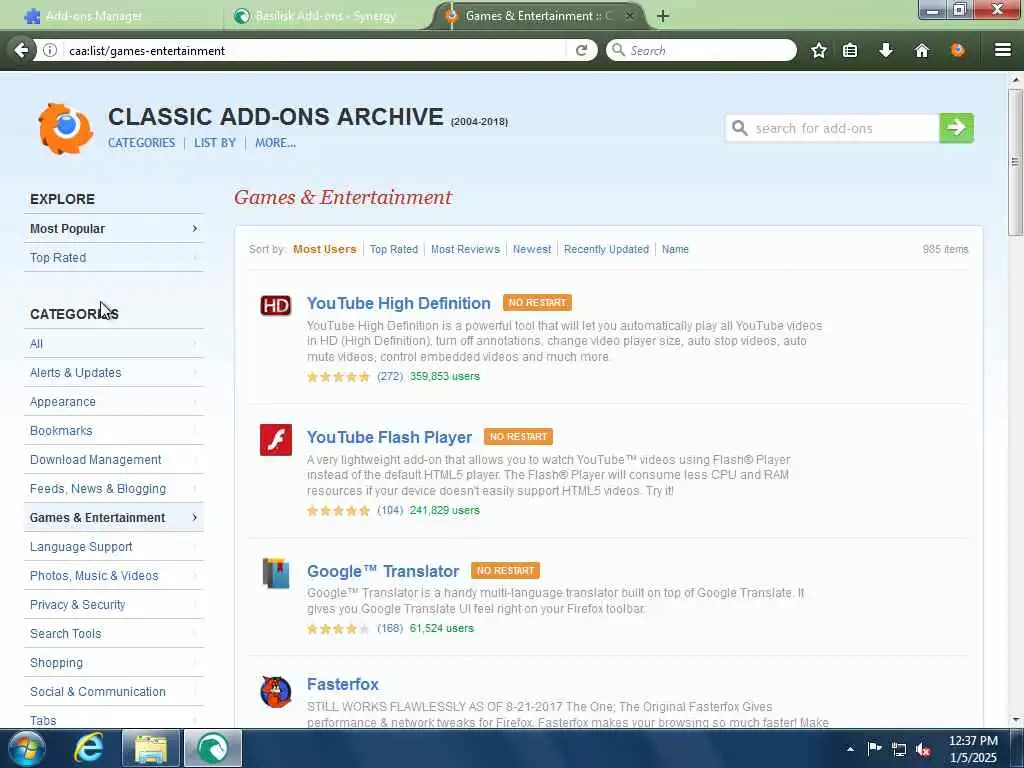Screen dimensions: 1024x768
Task: Open Download Management category
Action: click(x=114, y=459)
